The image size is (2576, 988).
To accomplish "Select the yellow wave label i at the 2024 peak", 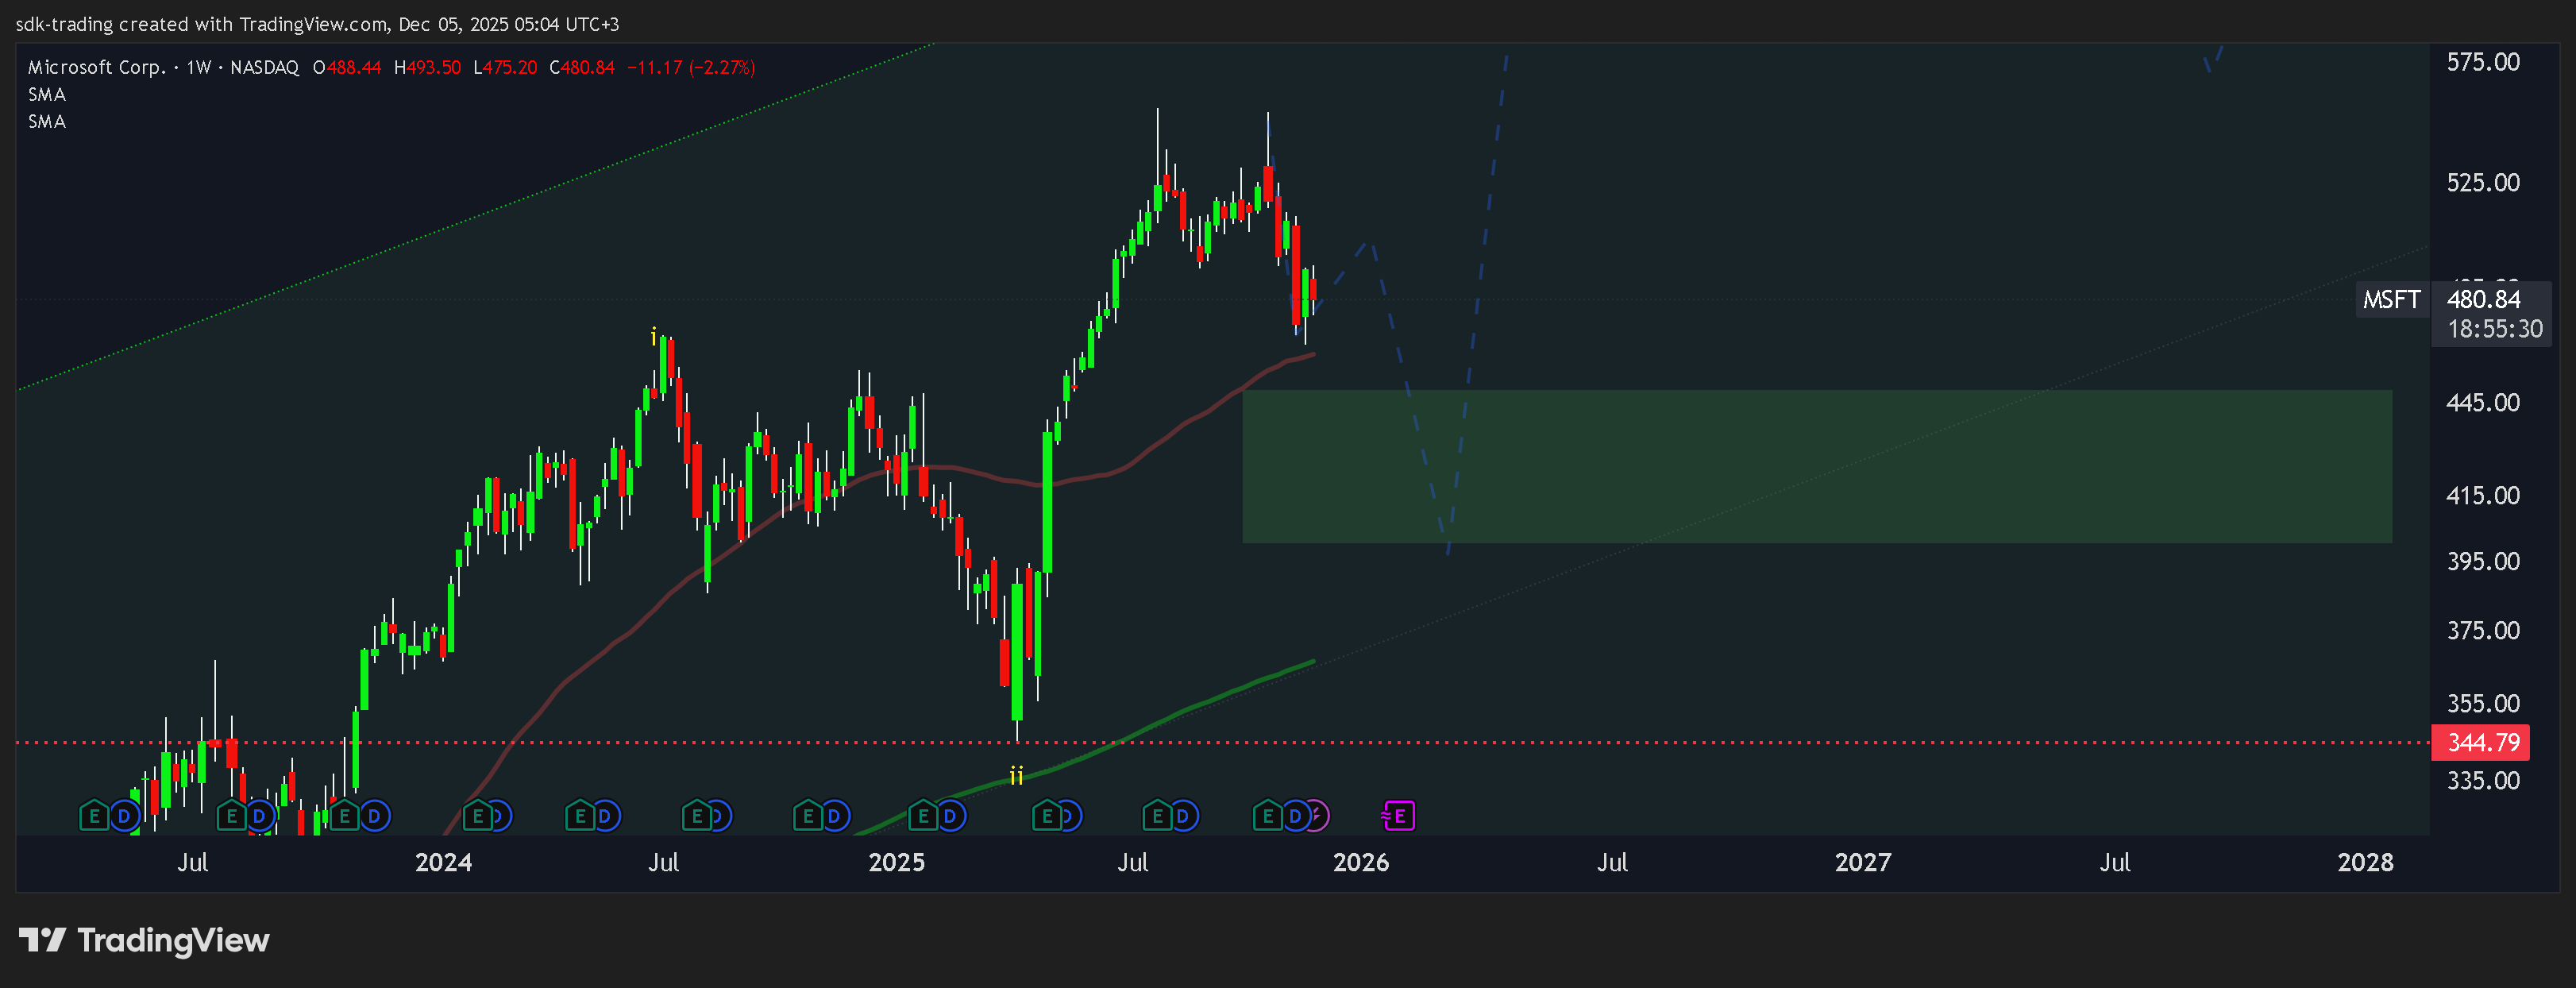I will pyautogui.click(x=654, y=336).
